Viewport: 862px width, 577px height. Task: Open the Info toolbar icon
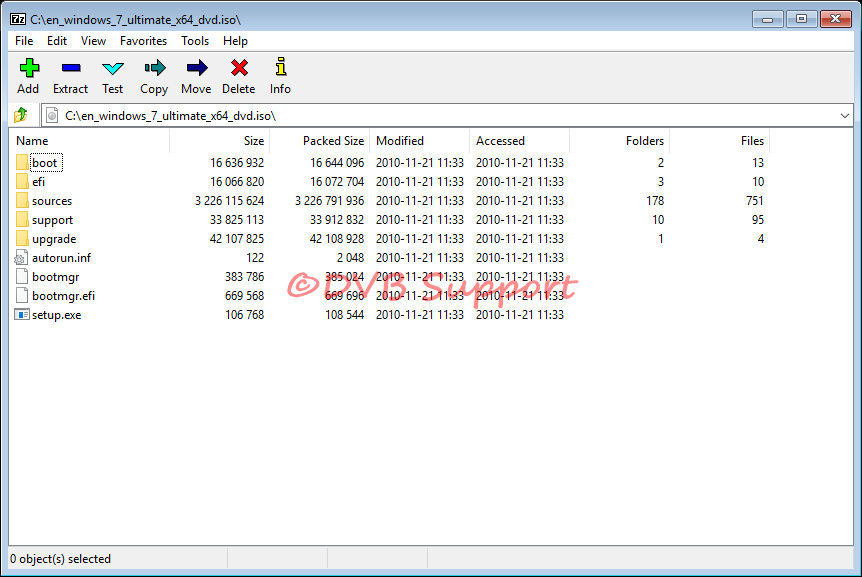click(281, 66)
